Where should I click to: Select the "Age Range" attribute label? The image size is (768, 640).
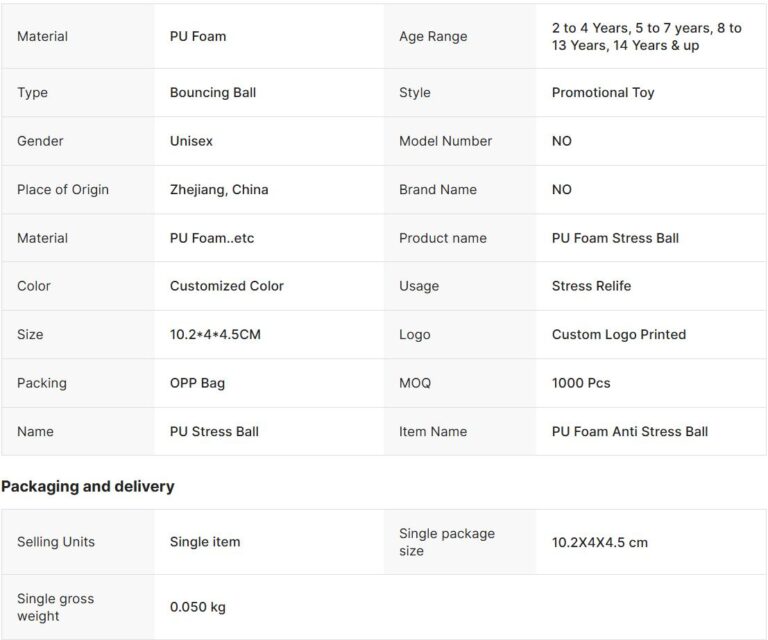pos(433,36)
